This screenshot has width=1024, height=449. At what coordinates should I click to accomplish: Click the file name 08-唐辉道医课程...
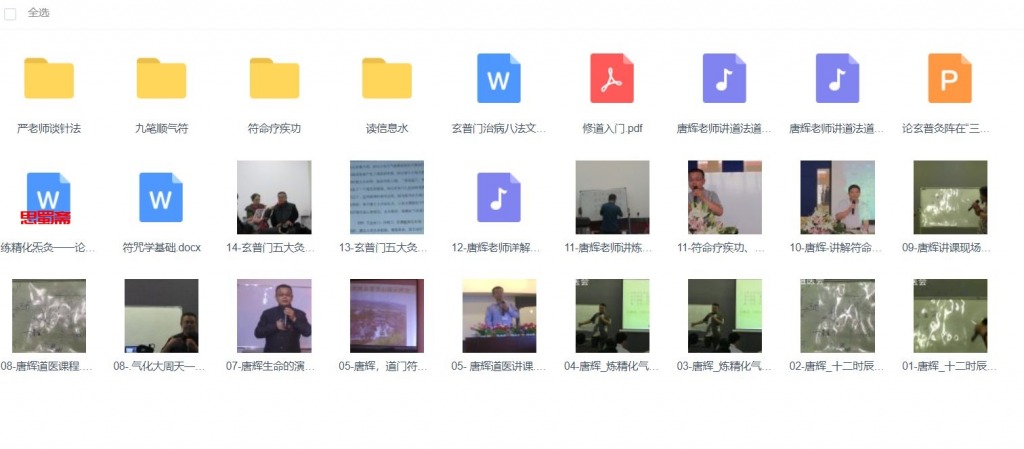[x=47, y=366]
